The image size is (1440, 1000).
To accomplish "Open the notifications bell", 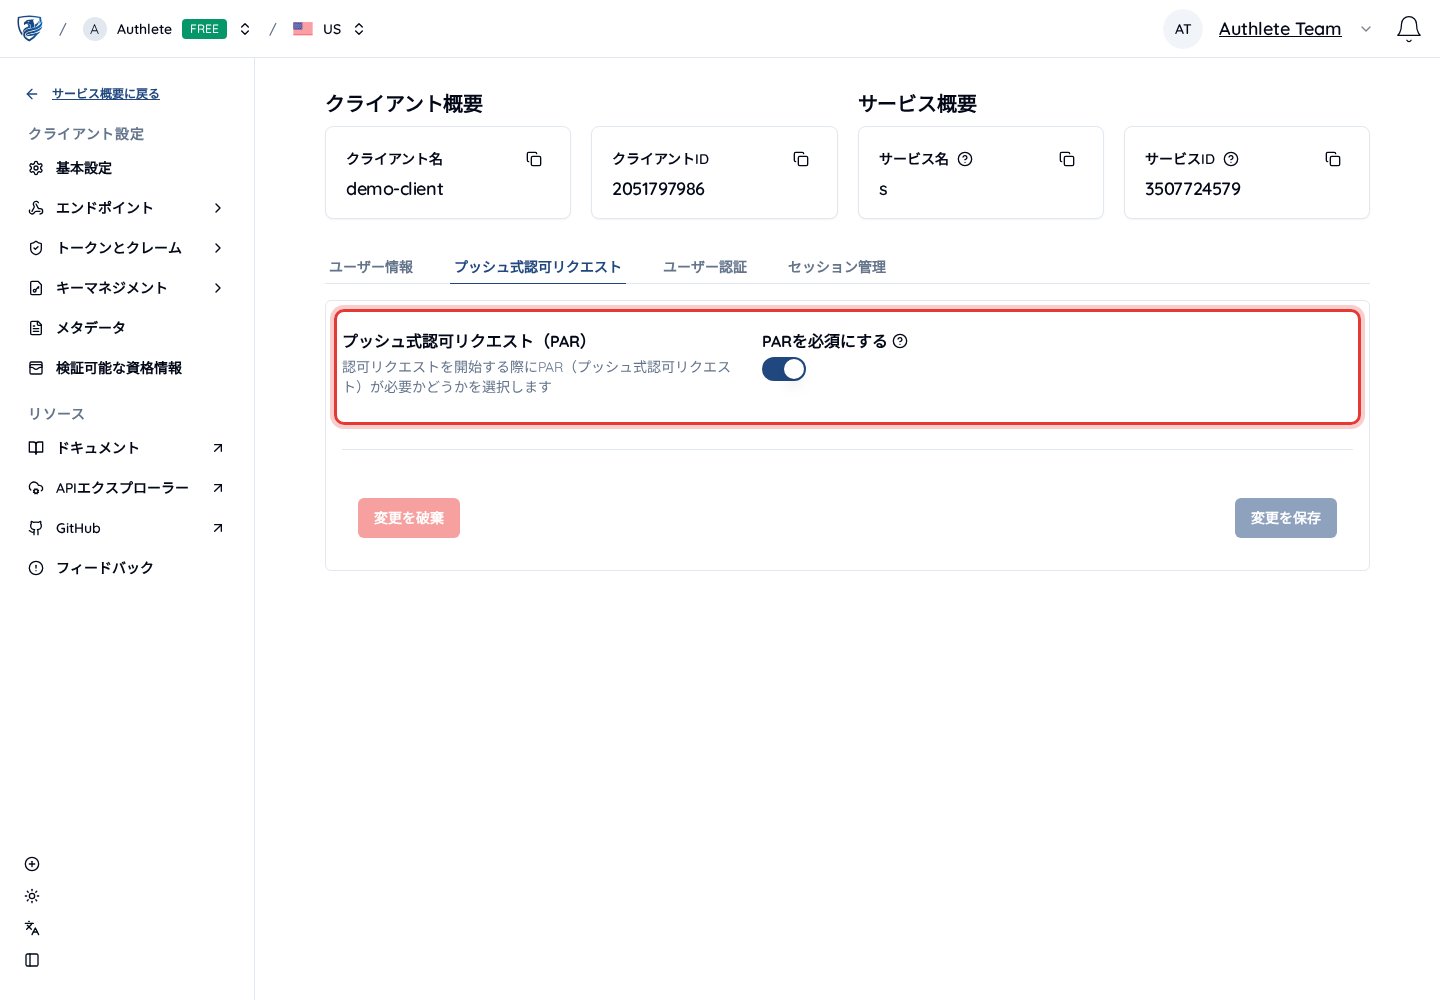I will pos(1409,29).
